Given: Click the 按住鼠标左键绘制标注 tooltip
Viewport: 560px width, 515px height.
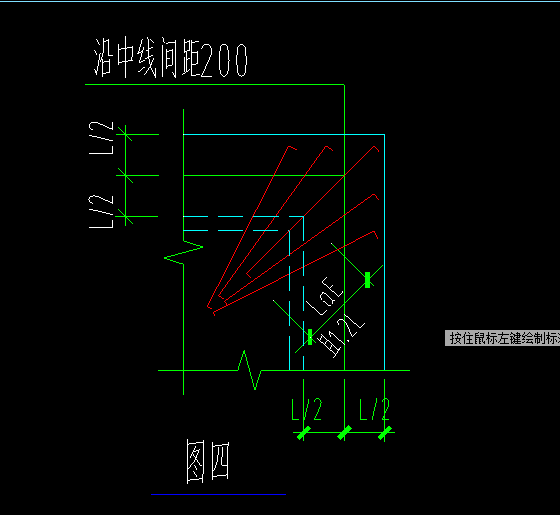Looking at the screenshot, I should [x=502, y=338].
